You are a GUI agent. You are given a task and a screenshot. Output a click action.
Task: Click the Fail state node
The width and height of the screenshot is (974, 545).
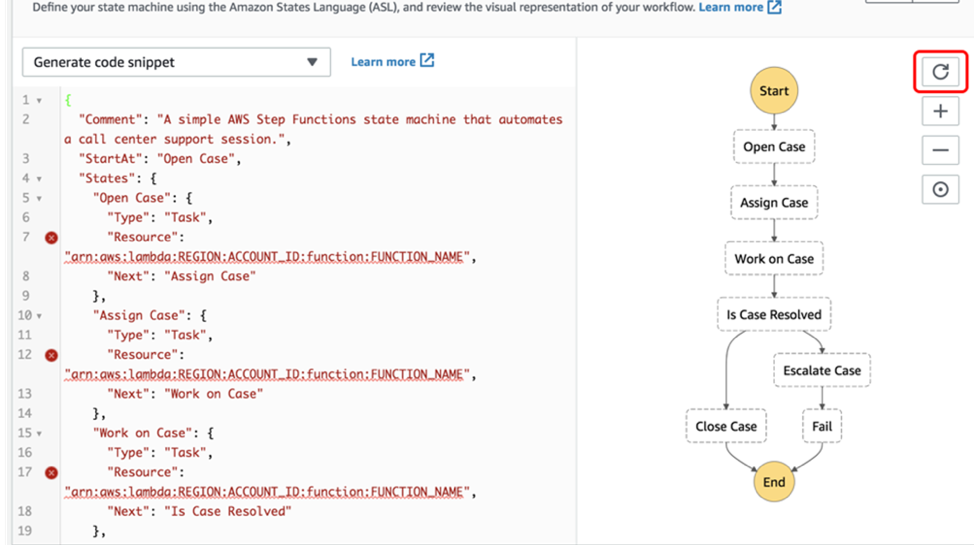pyautogui.click(x=821, y=426)
